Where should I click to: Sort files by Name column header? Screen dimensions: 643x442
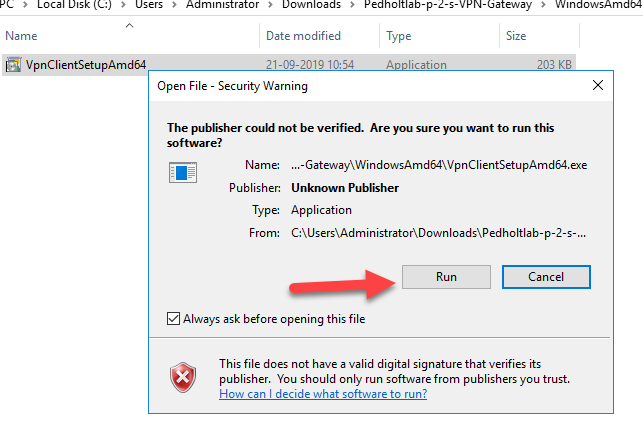click(21, 36)
